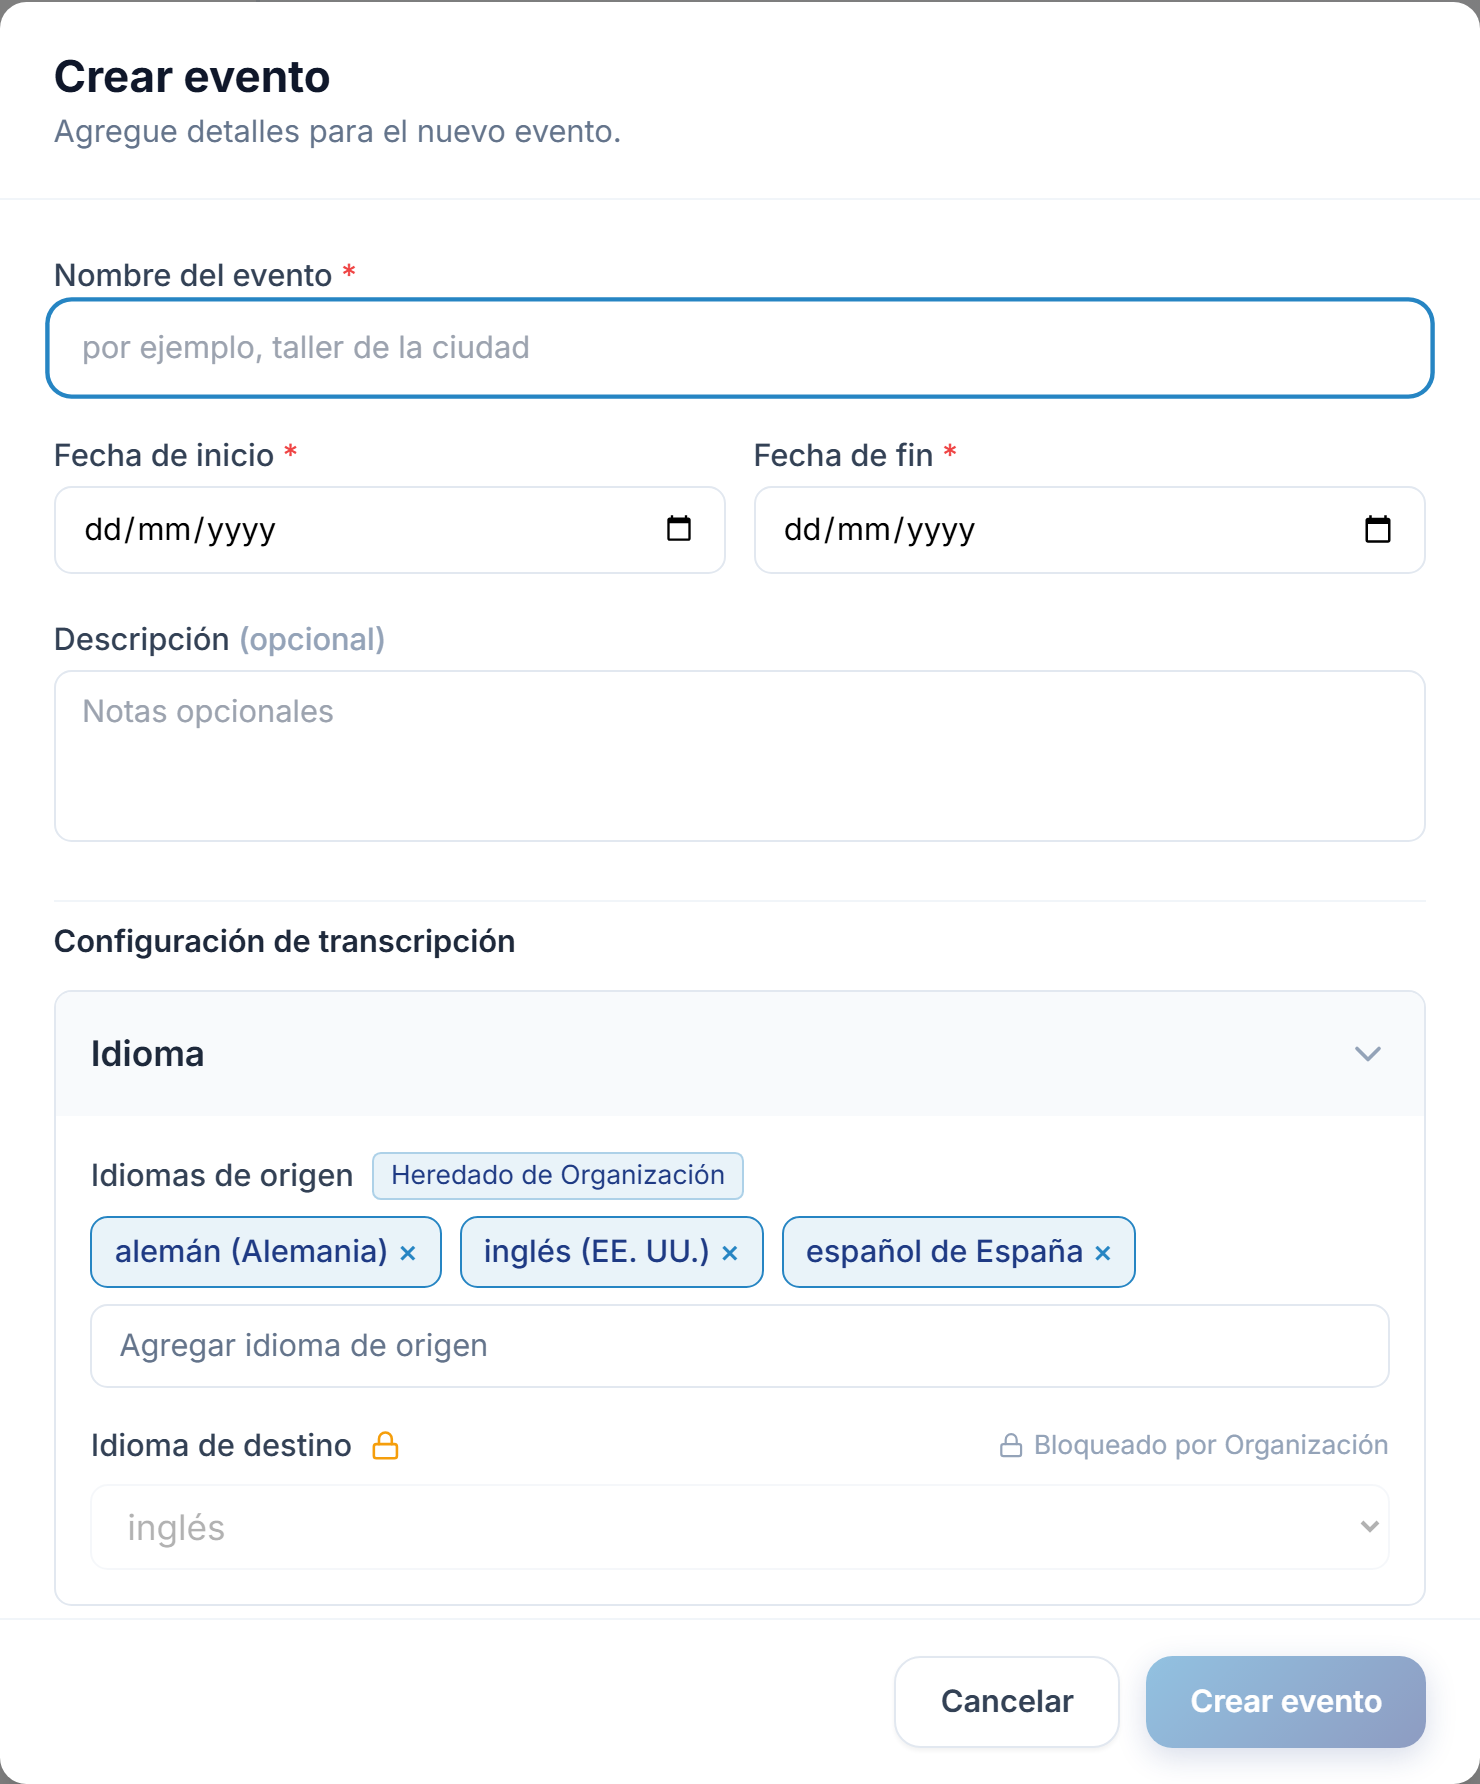Click the Fecha de fin date field

[1090, 530]
